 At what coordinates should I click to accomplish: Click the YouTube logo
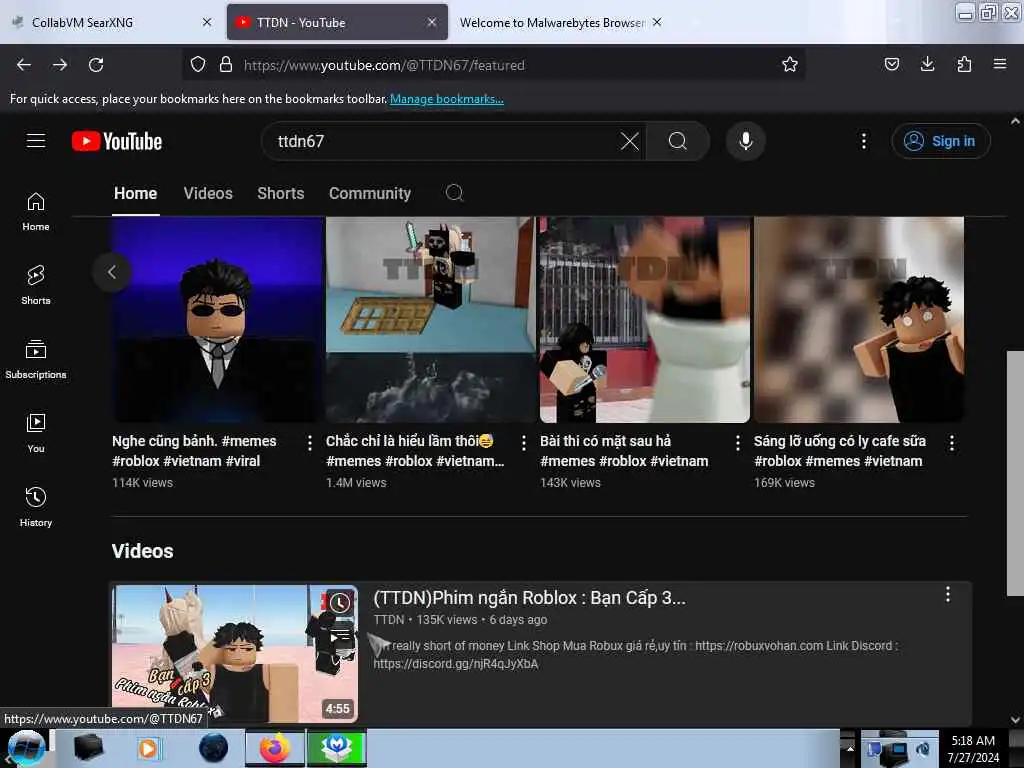point(117,141)
